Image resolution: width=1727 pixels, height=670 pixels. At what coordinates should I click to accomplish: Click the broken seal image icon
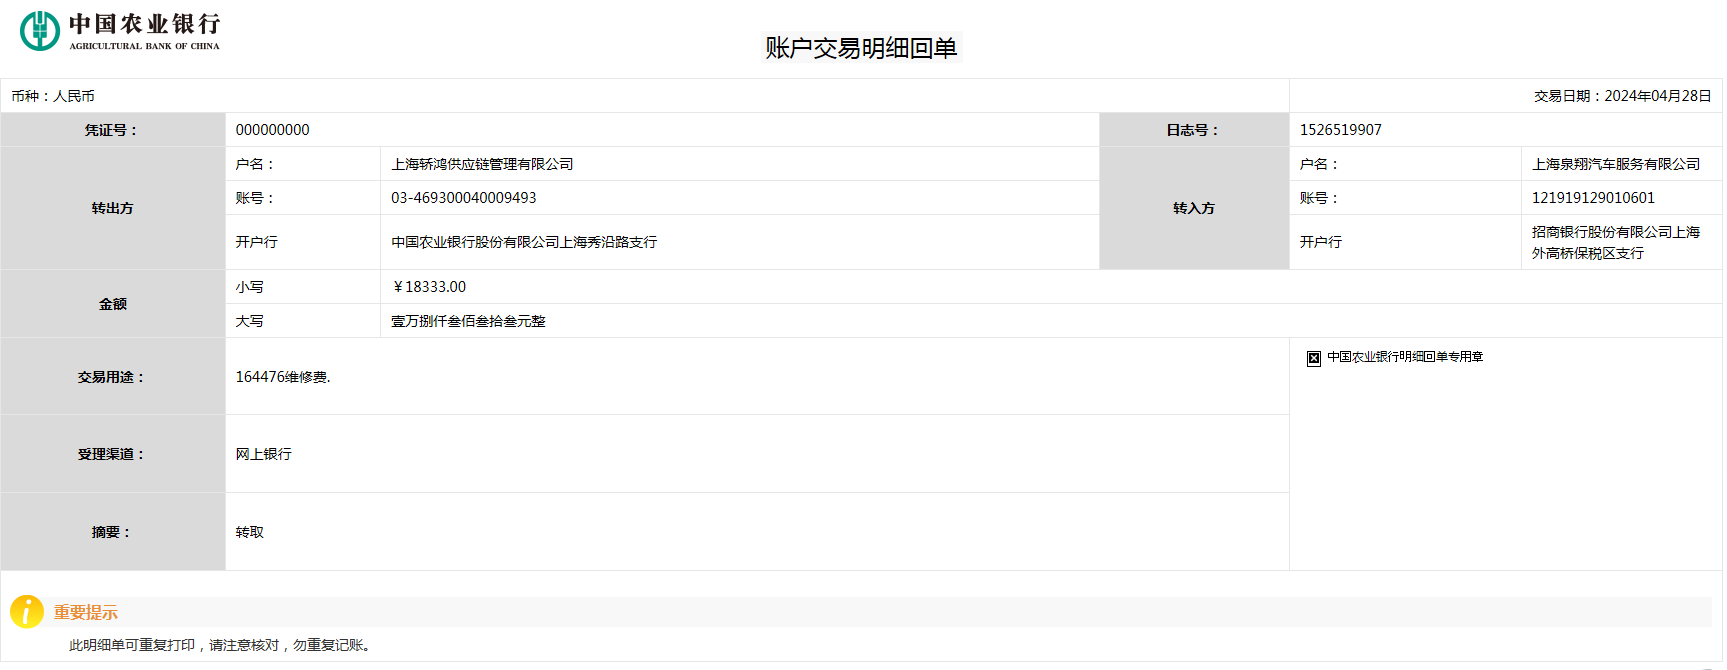click(1314, 358)
